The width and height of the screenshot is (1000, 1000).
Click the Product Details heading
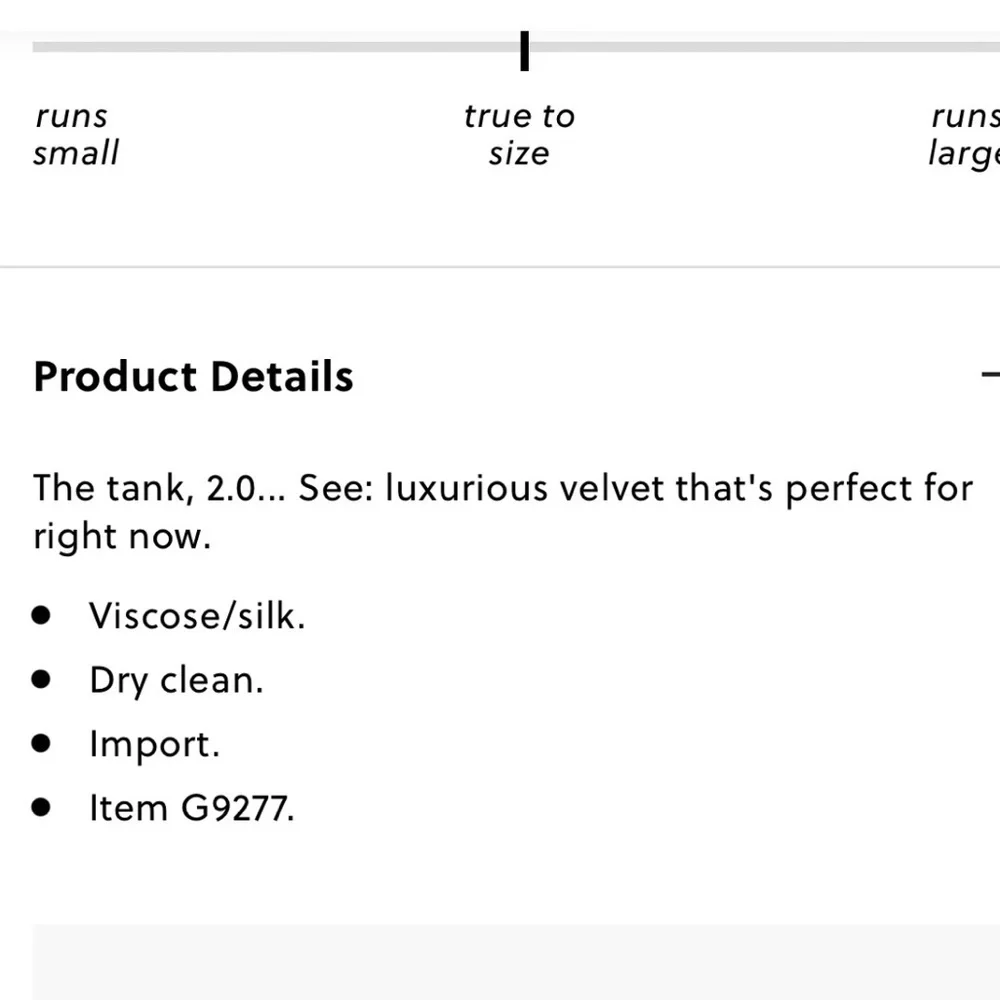(x=193, y=376)
